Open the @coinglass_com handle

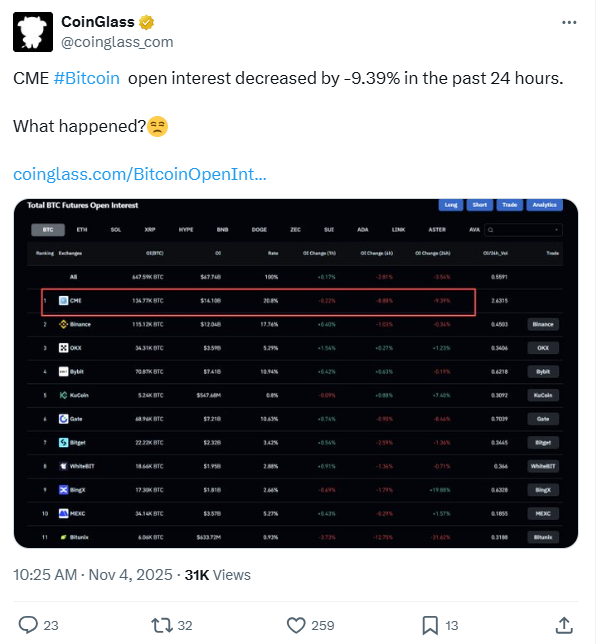pyautogui.click(x=117, y=41)
